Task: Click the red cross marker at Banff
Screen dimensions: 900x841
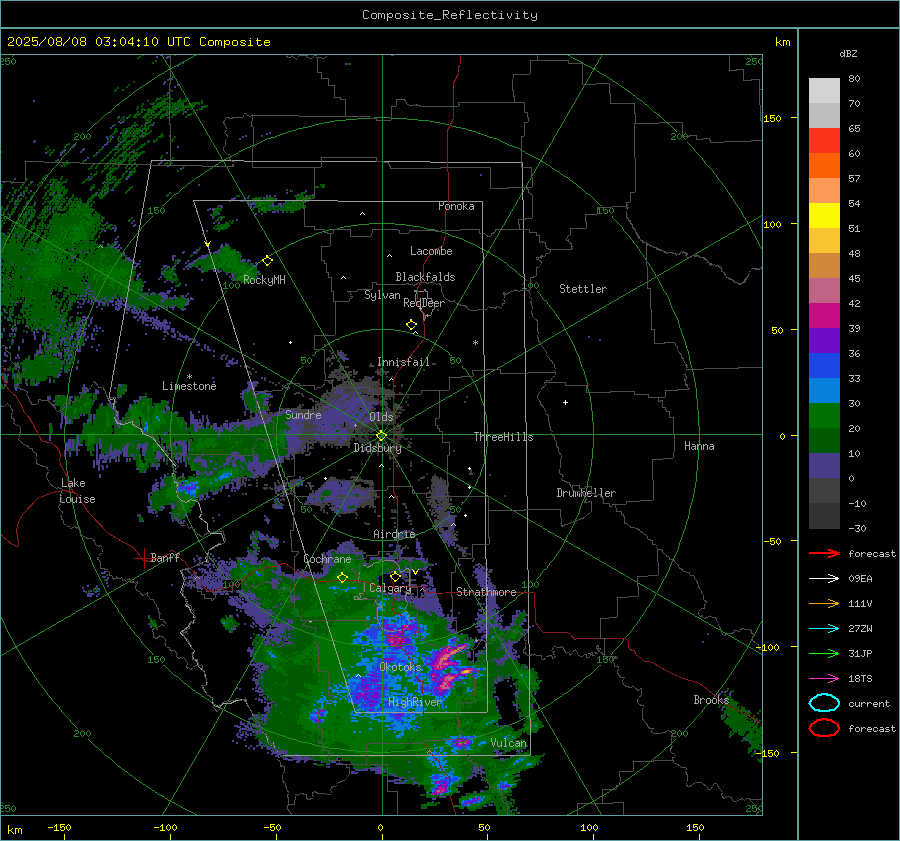Action: click(143, 558)
